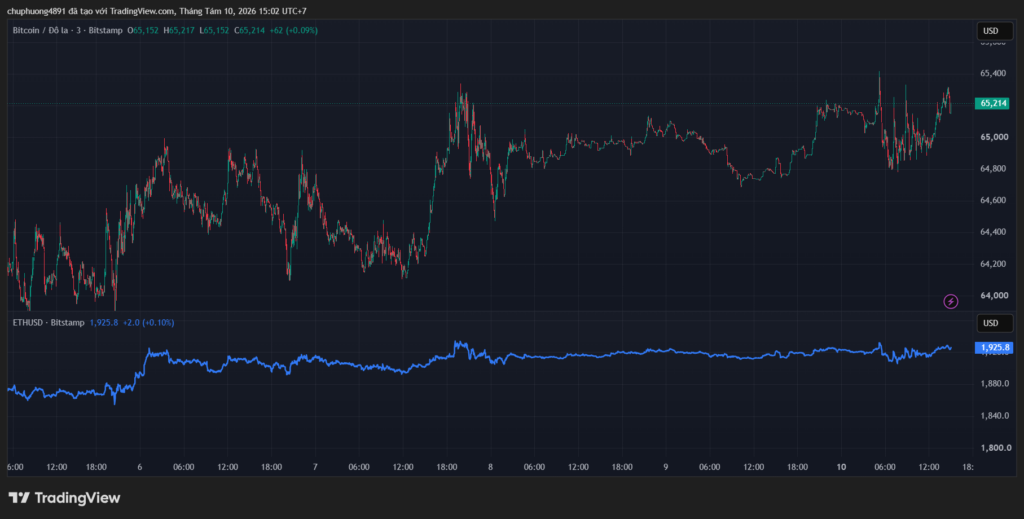Click the open value O65,152
The width and height of the screenshot is (1024, 519).
tap(143, 30)
